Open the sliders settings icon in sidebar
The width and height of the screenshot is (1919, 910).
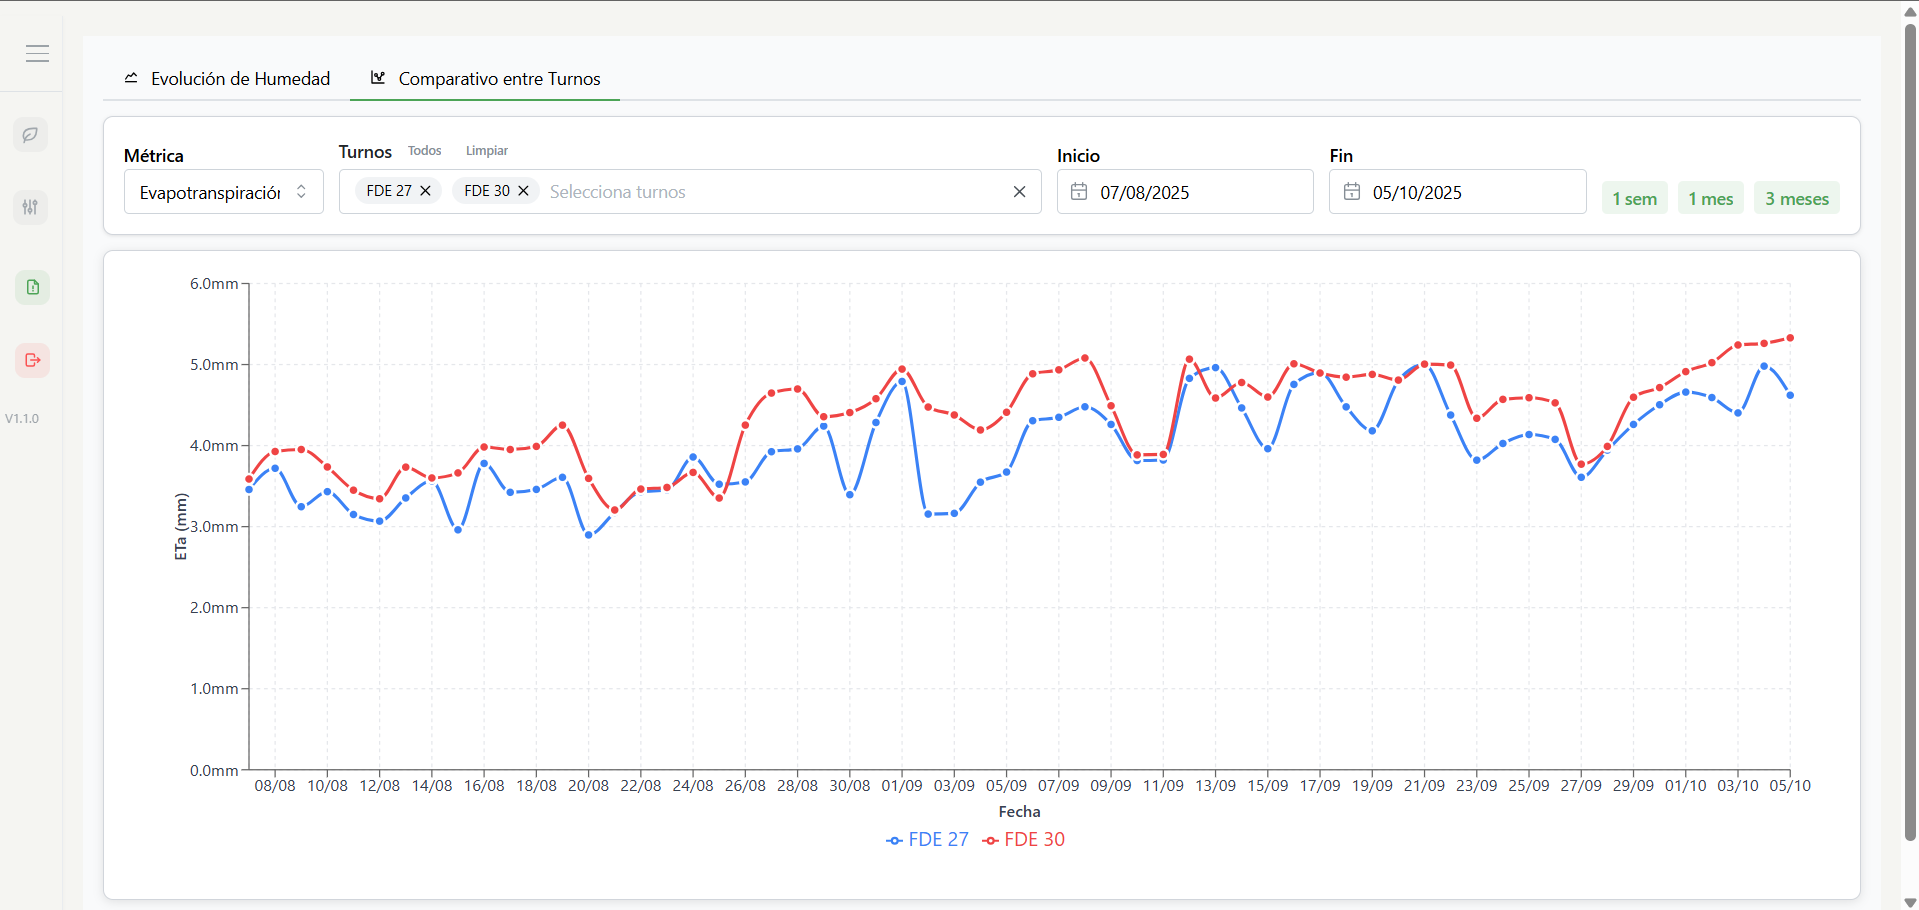pyautogui.click(x=31, y=207)
